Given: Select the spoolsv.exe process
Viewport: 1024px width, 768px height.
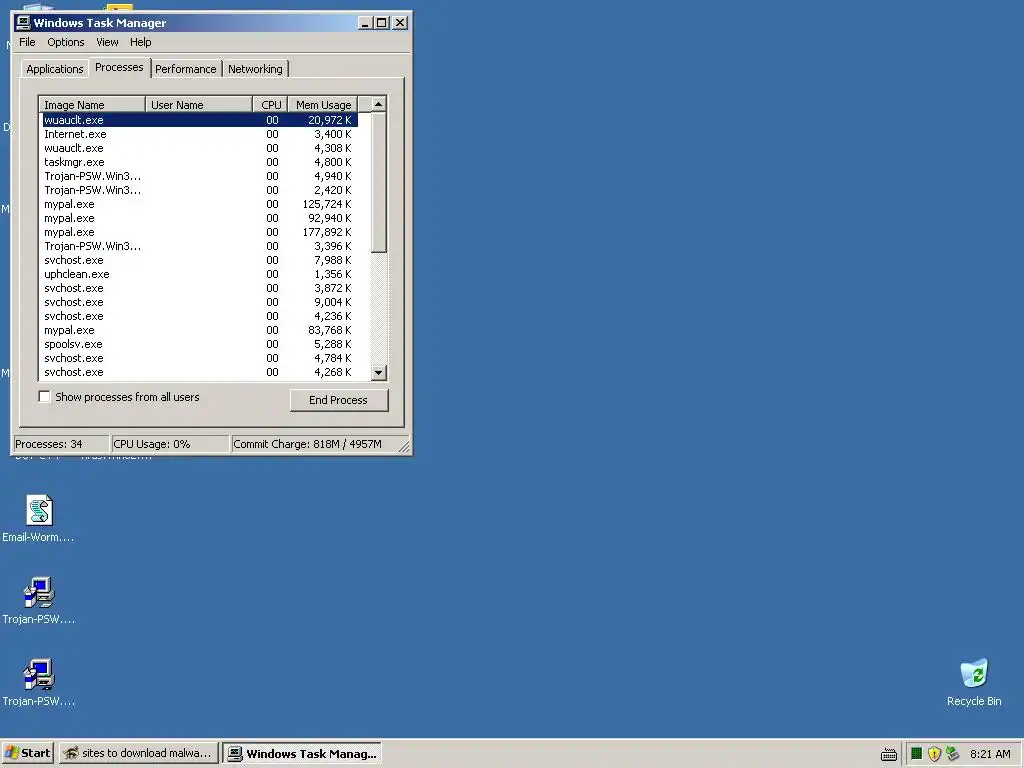Looking at the screenshot, I should (x=199, y=344).
